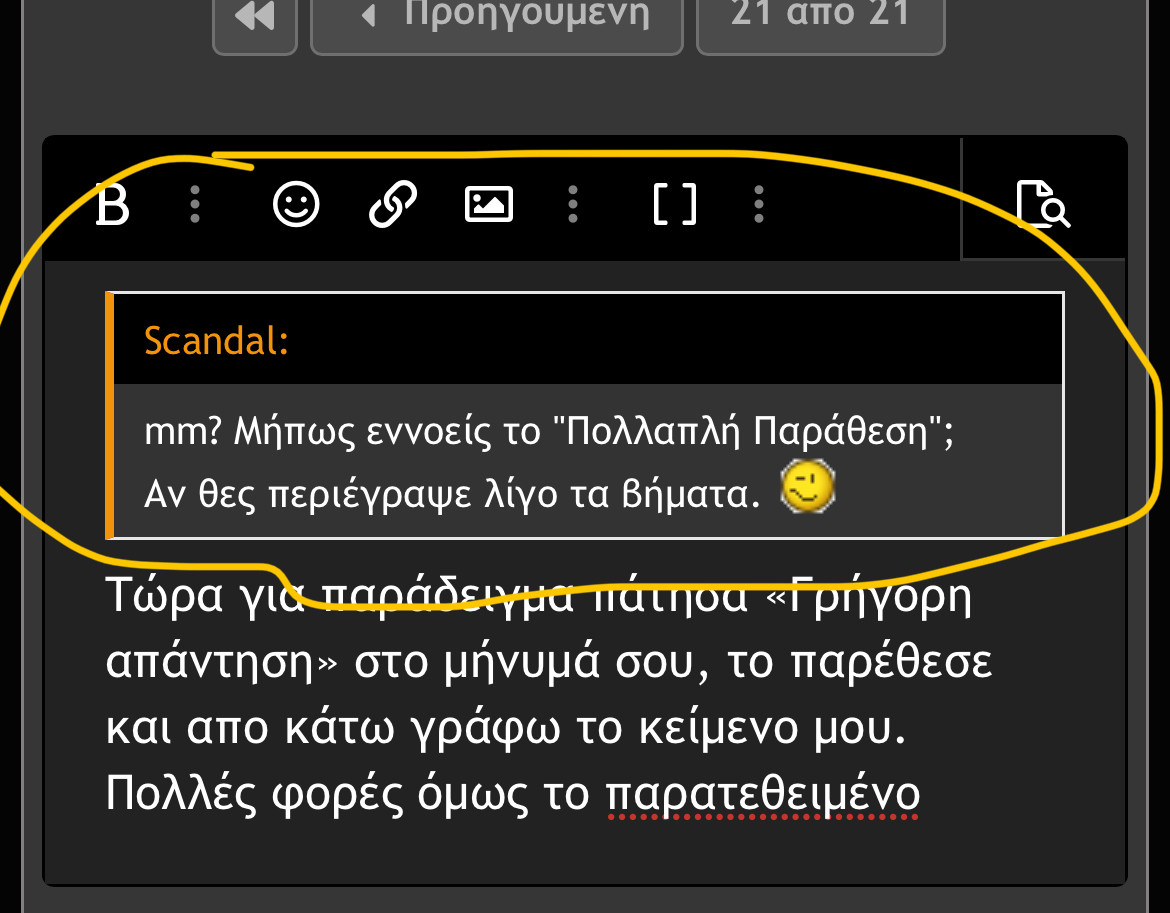Viewport: 1170px width, 913px height.
Task: Expand more options after the image icon
Action: (572, 205)
